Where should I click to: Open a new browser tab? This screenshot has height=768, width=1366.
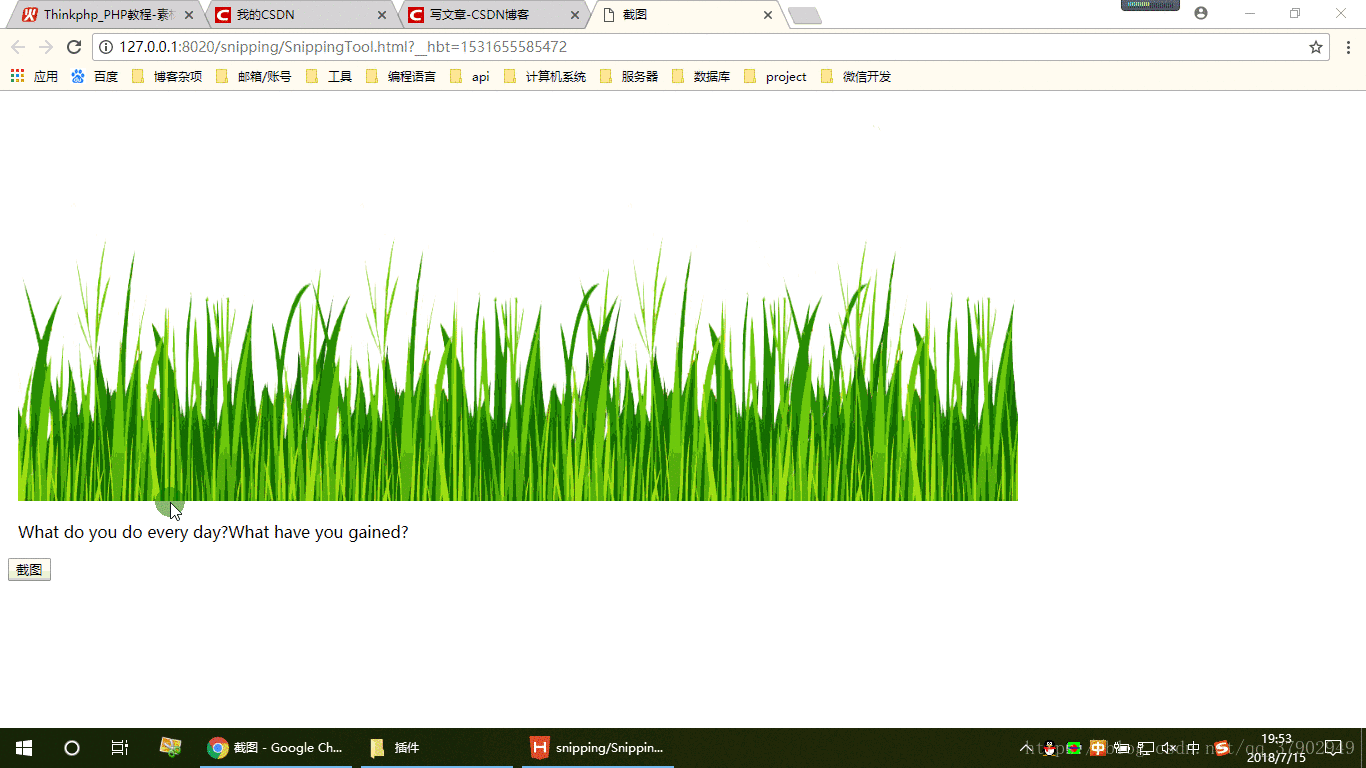[x=805, y=15]
